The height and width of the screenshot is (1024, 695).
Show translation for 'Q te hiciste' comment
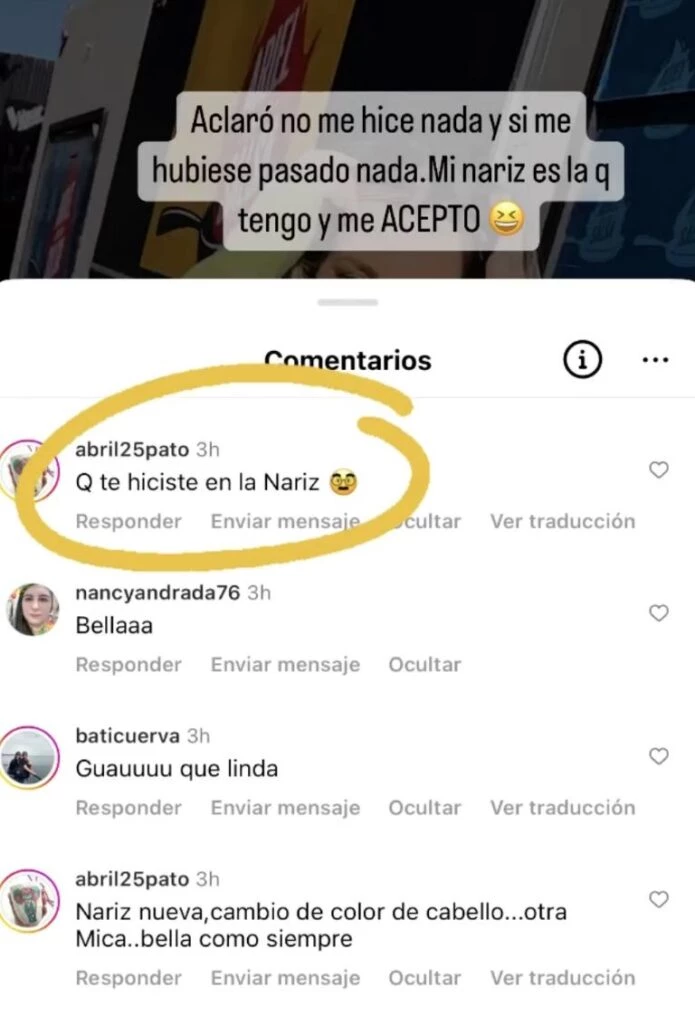click(562, 521)
